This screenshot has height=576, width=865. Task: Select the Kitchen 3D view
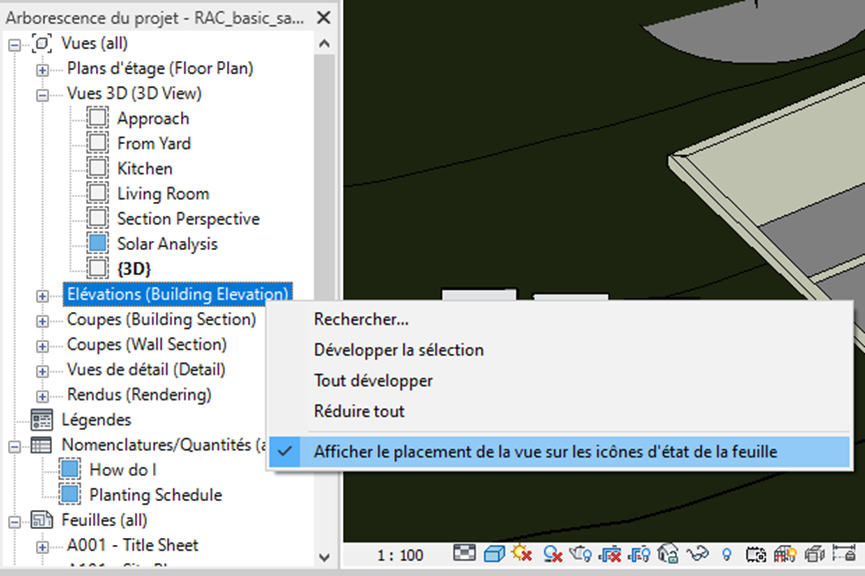click(x=144, y=169)
